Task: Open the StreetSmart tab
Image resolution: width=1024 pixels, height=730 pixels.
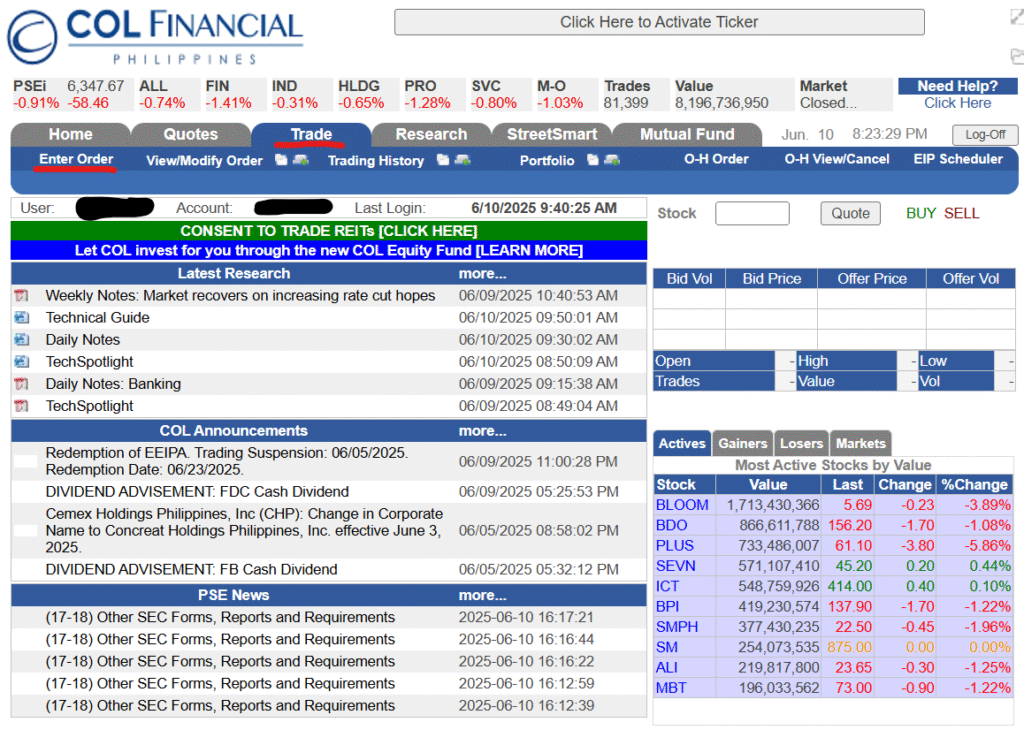Action: pyautogui.click(x=552, y=135)
